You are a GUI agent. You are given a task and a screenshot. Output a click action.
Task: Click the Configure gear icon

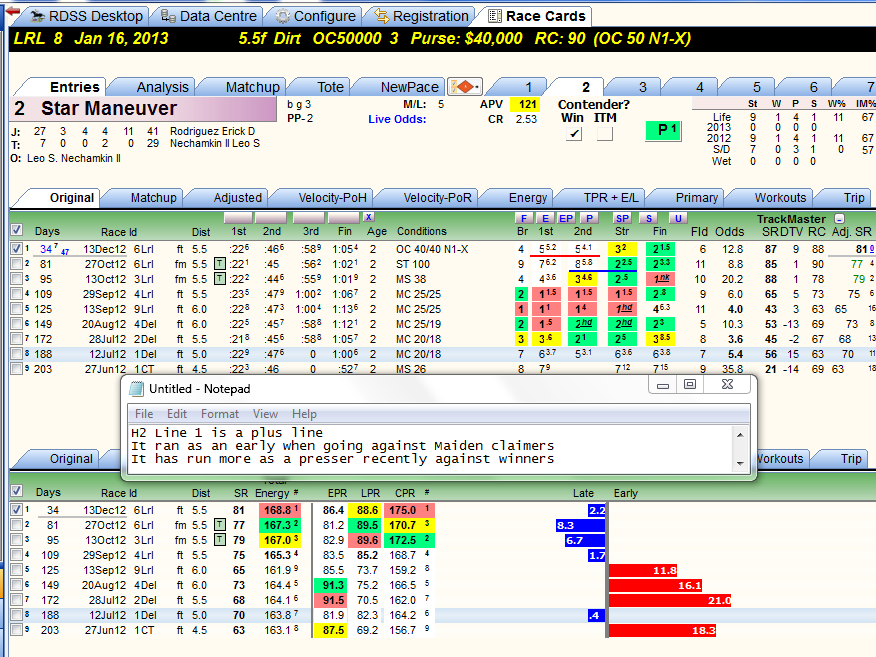(283, 17)
